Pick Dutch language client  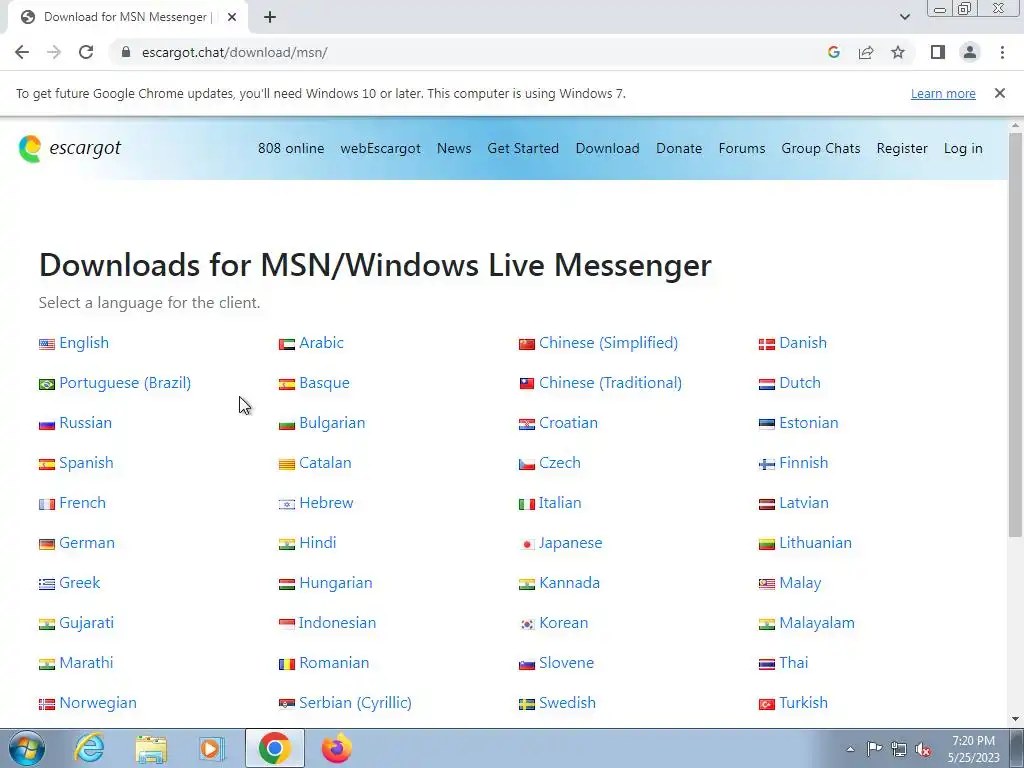800,383
